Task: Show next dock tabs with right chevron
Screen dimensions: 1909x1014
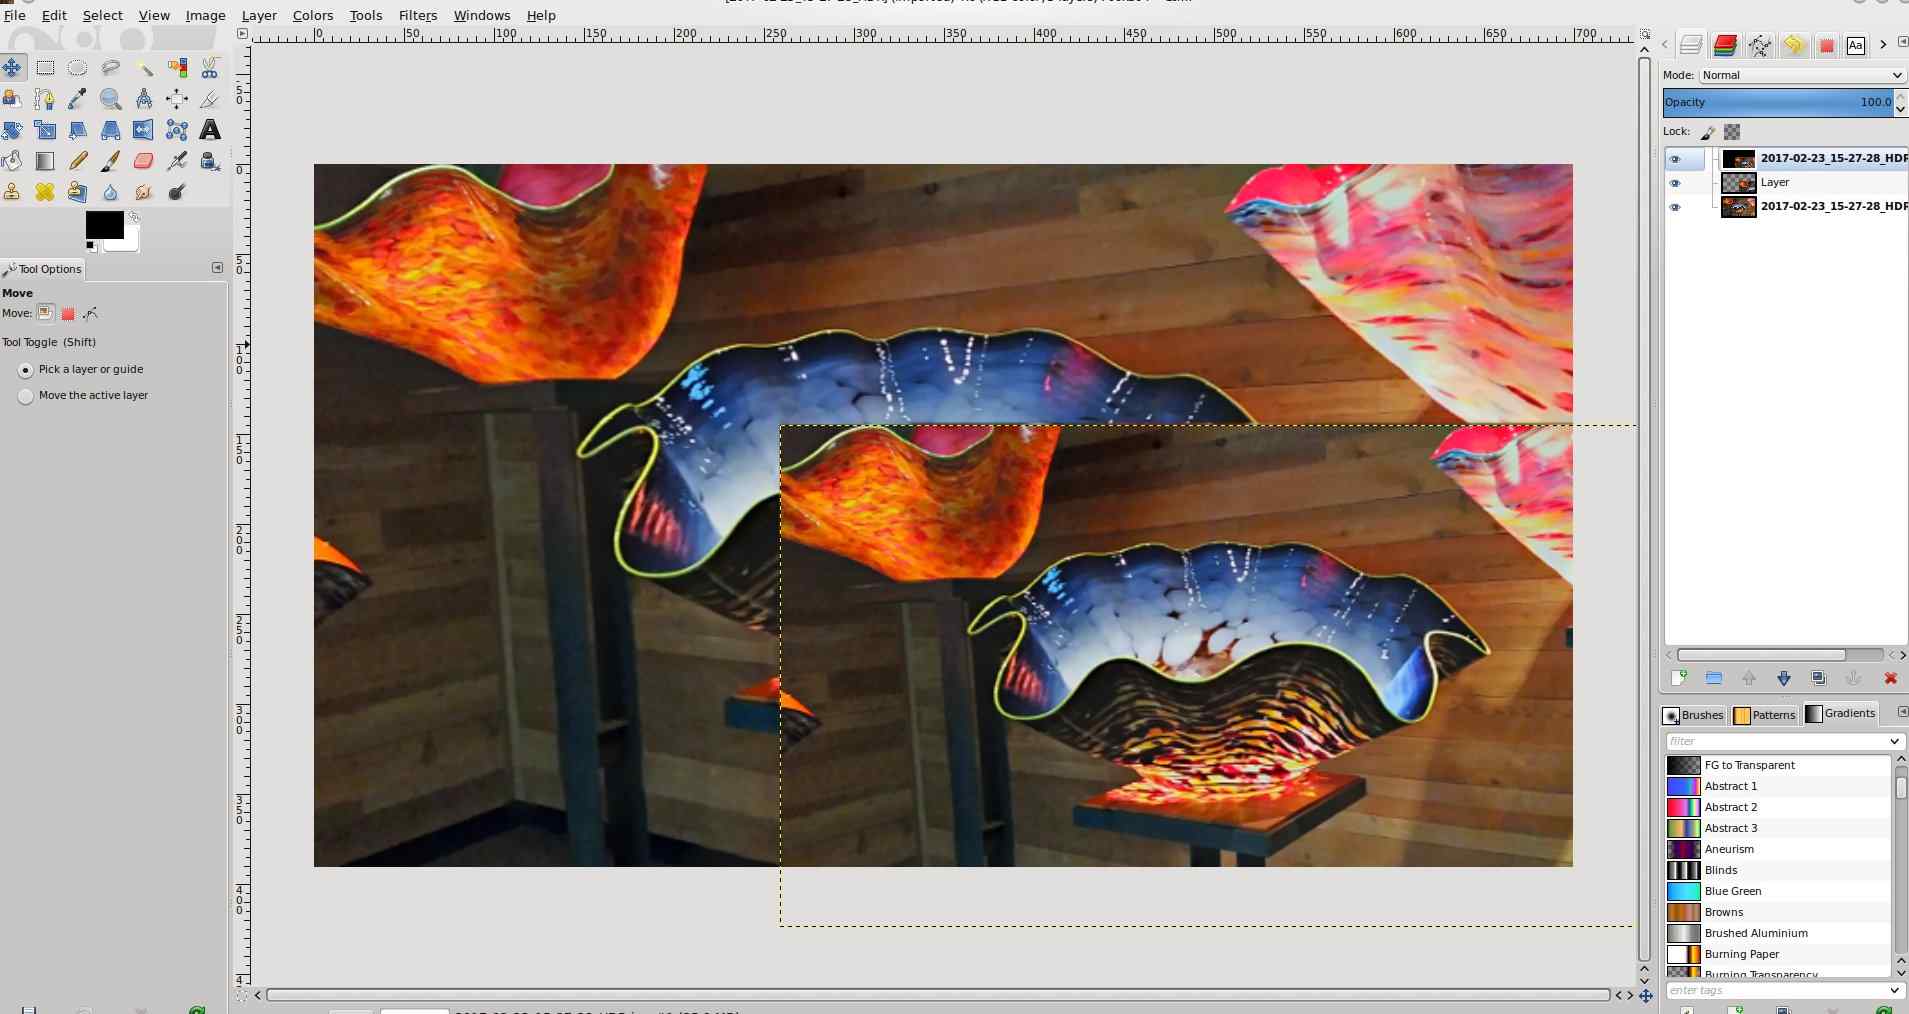Action: (1883, 44)
